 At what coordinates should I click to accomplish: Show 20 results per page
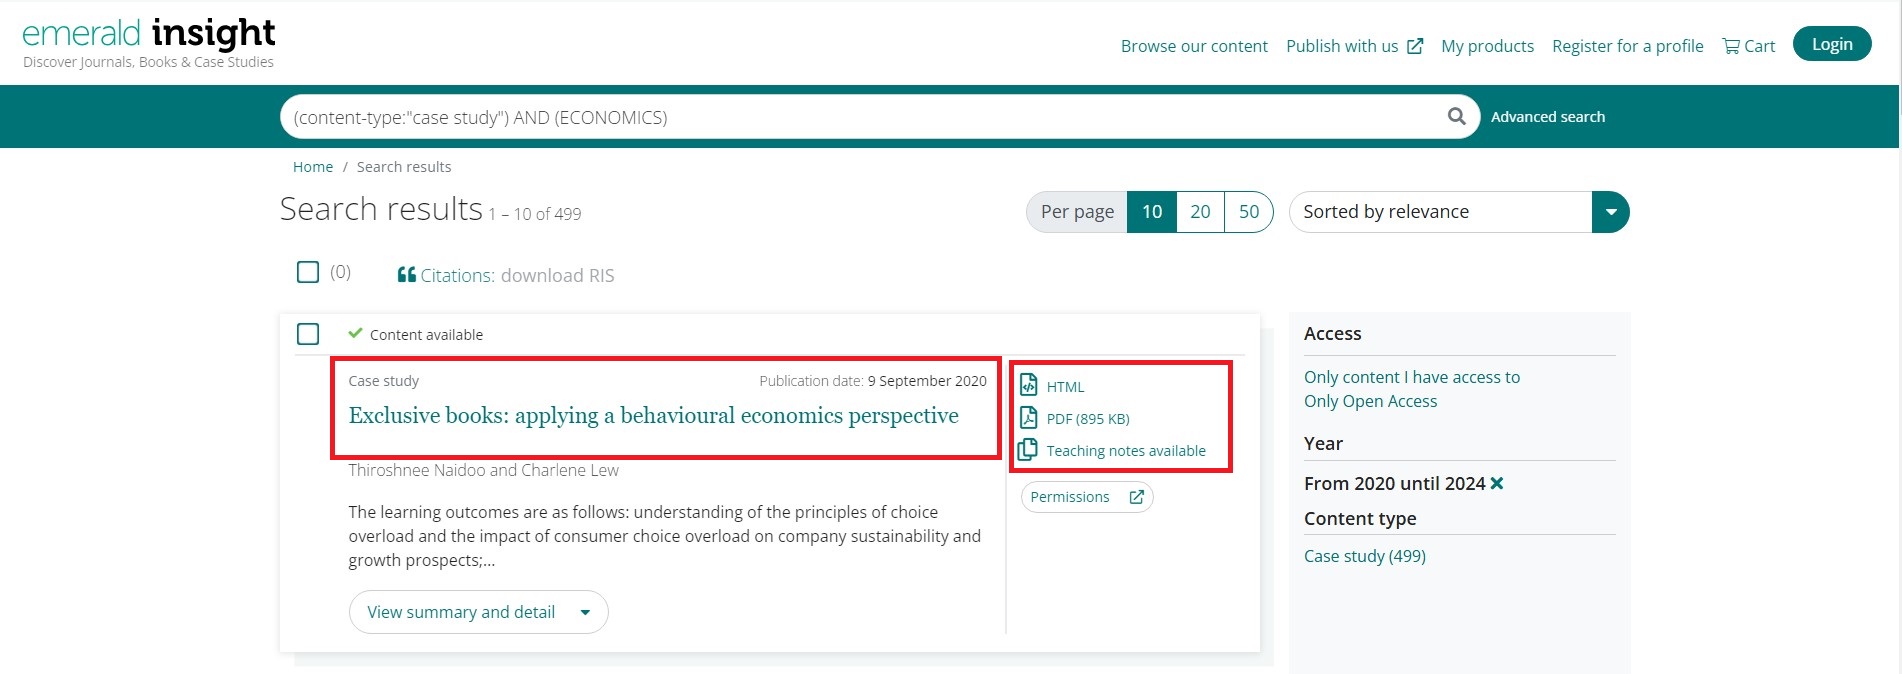(x=1200, y=212)
